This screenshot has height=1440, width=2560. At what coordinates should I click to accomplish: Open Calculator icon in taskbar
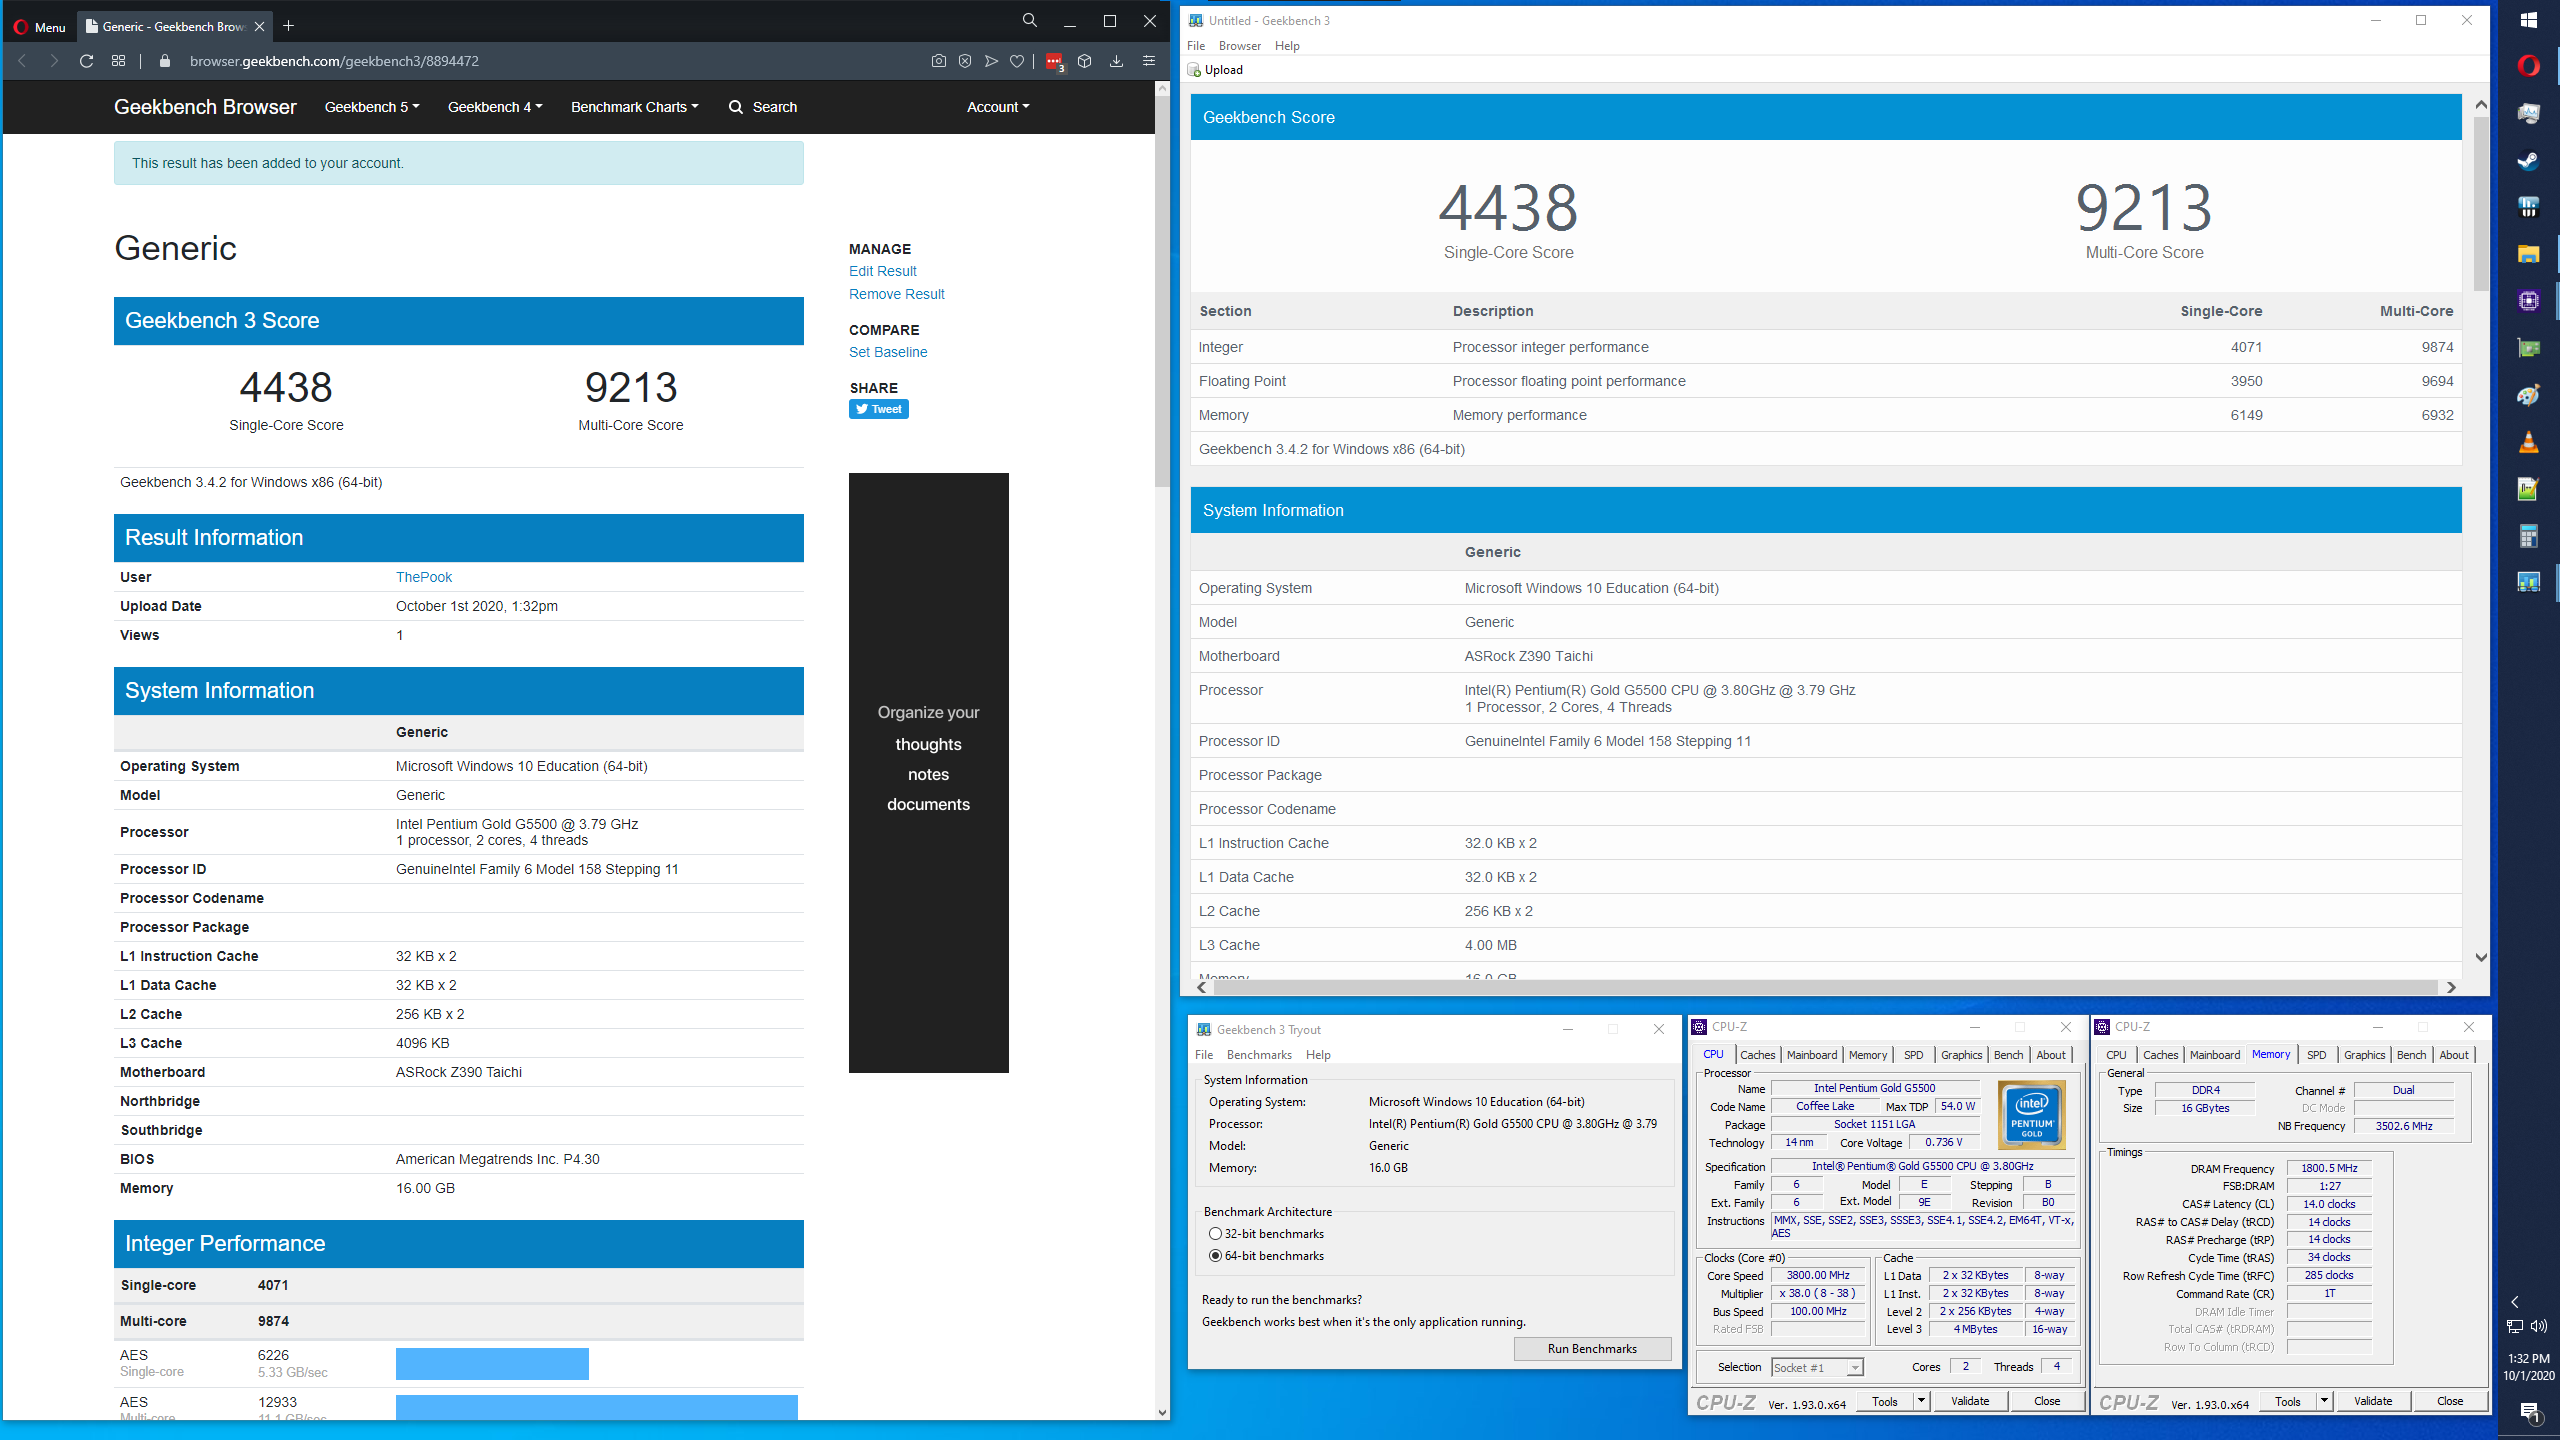click(2529, 536)
